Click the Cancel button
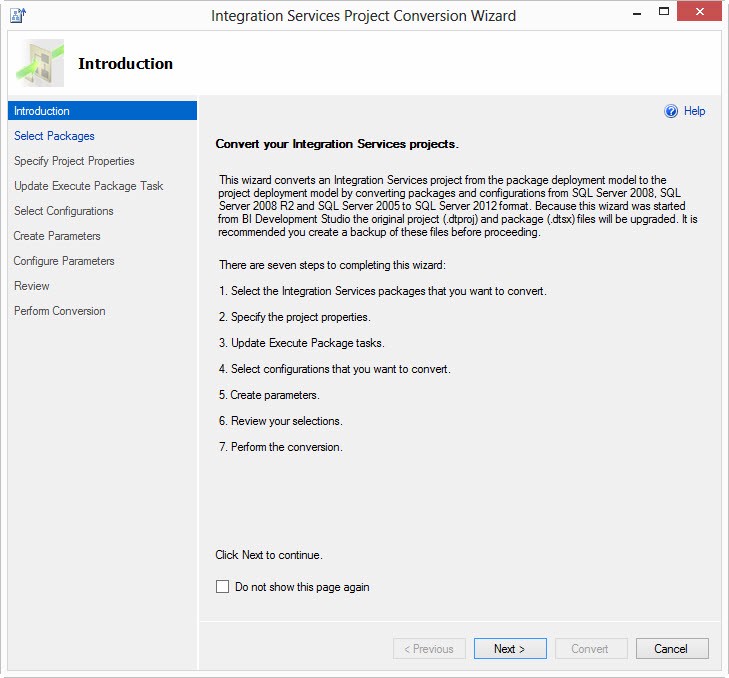 pos(671,649)
